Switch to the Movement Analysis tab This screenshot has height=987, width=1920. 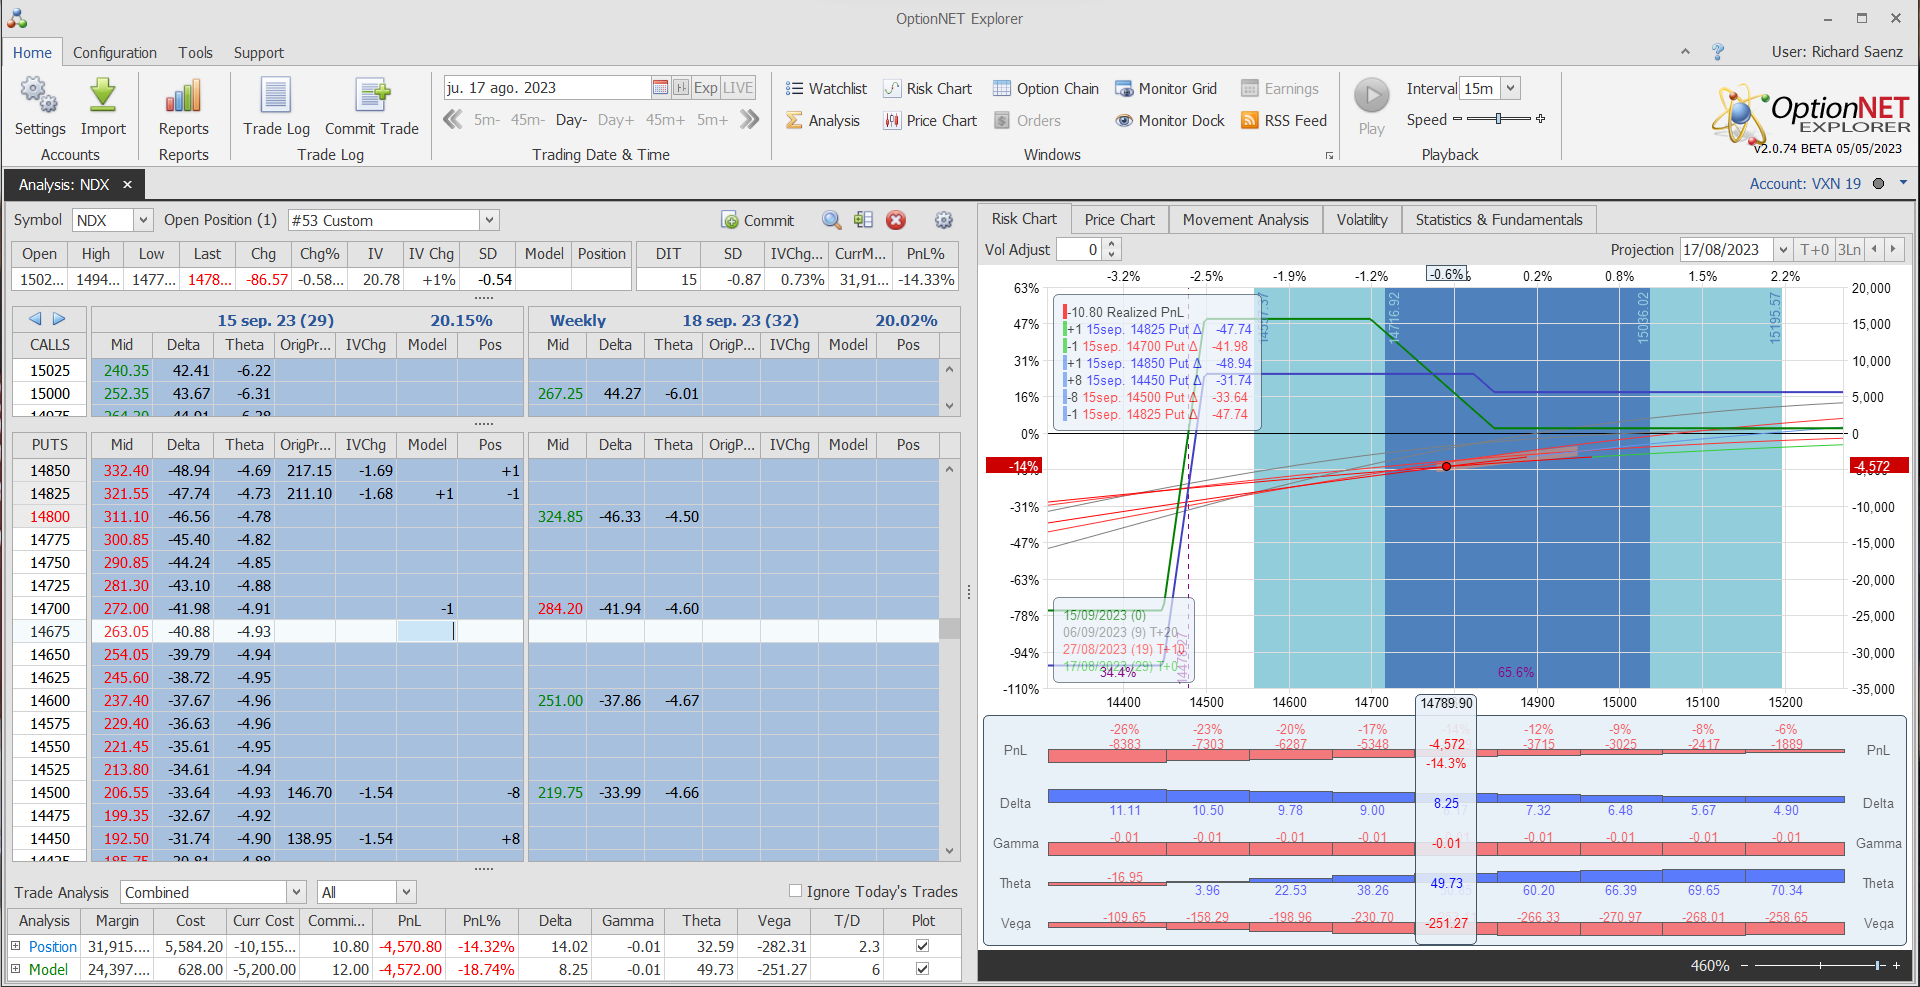pos(1246,220)
